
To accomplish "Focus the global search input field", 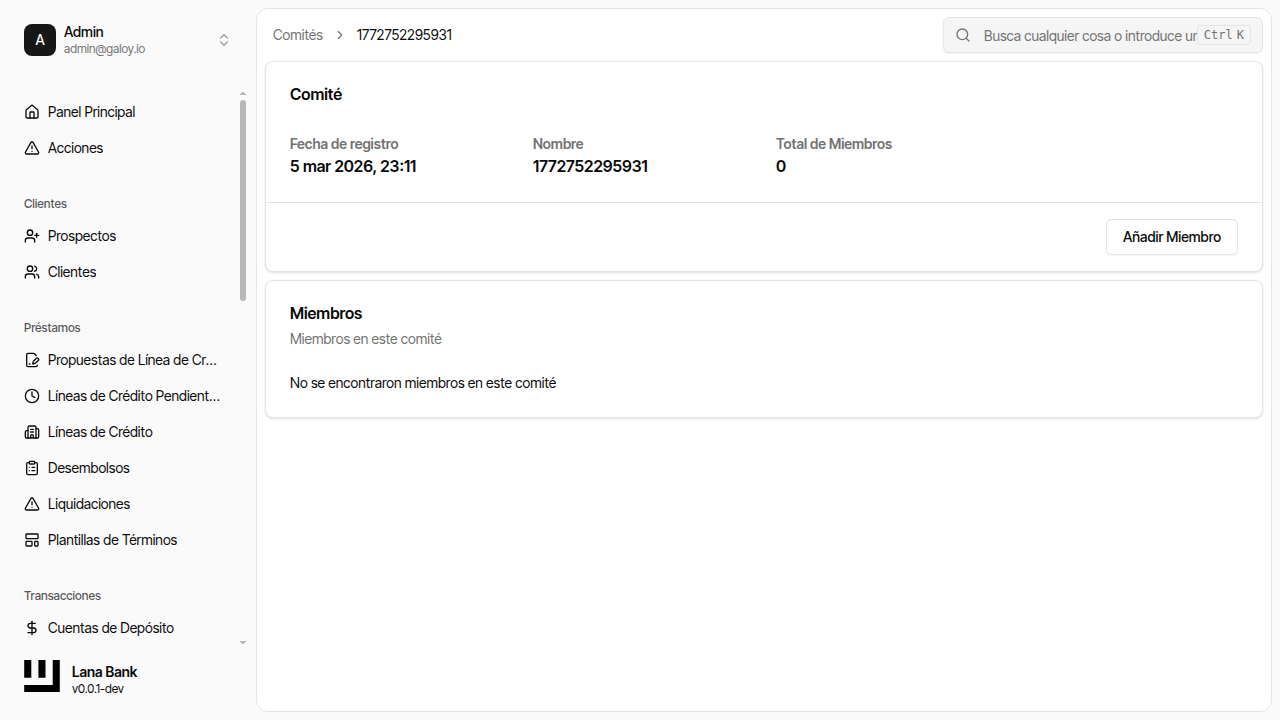I will coord(1088,35).
